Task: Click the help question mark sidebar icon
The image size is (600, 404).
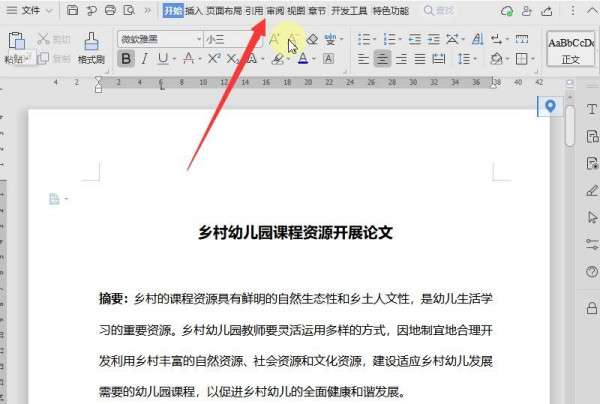Action: [592, 272]
